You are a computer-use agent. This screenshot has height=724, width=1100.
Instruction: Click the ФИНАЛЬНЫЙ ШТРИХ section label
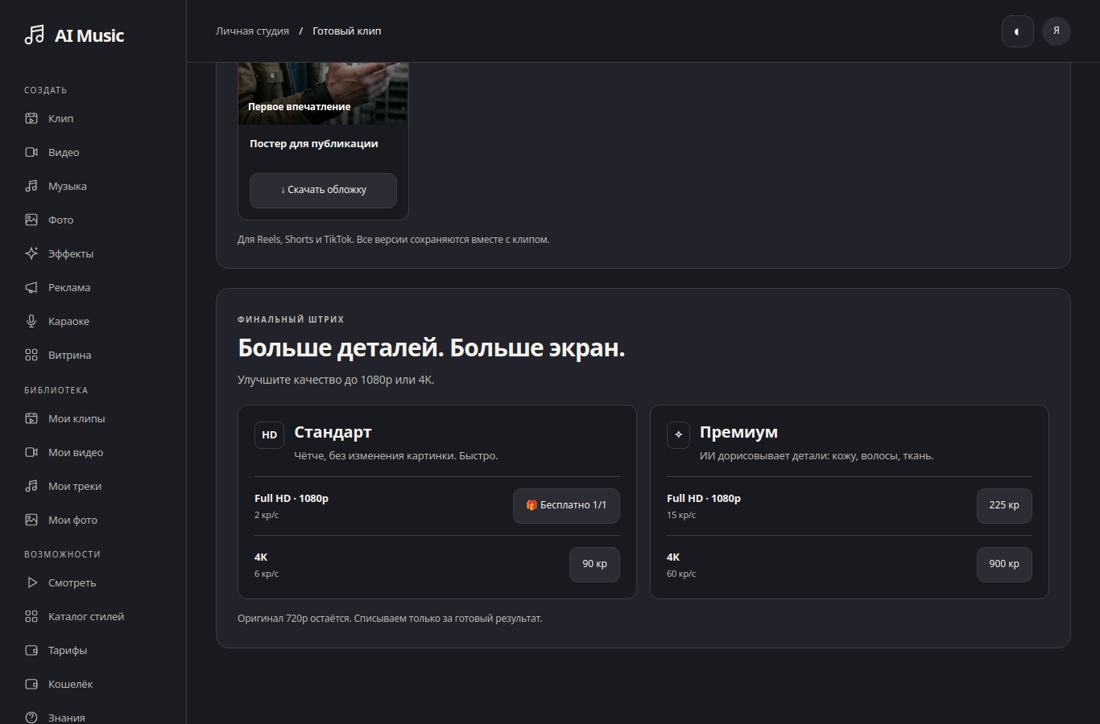coord(290,319)
